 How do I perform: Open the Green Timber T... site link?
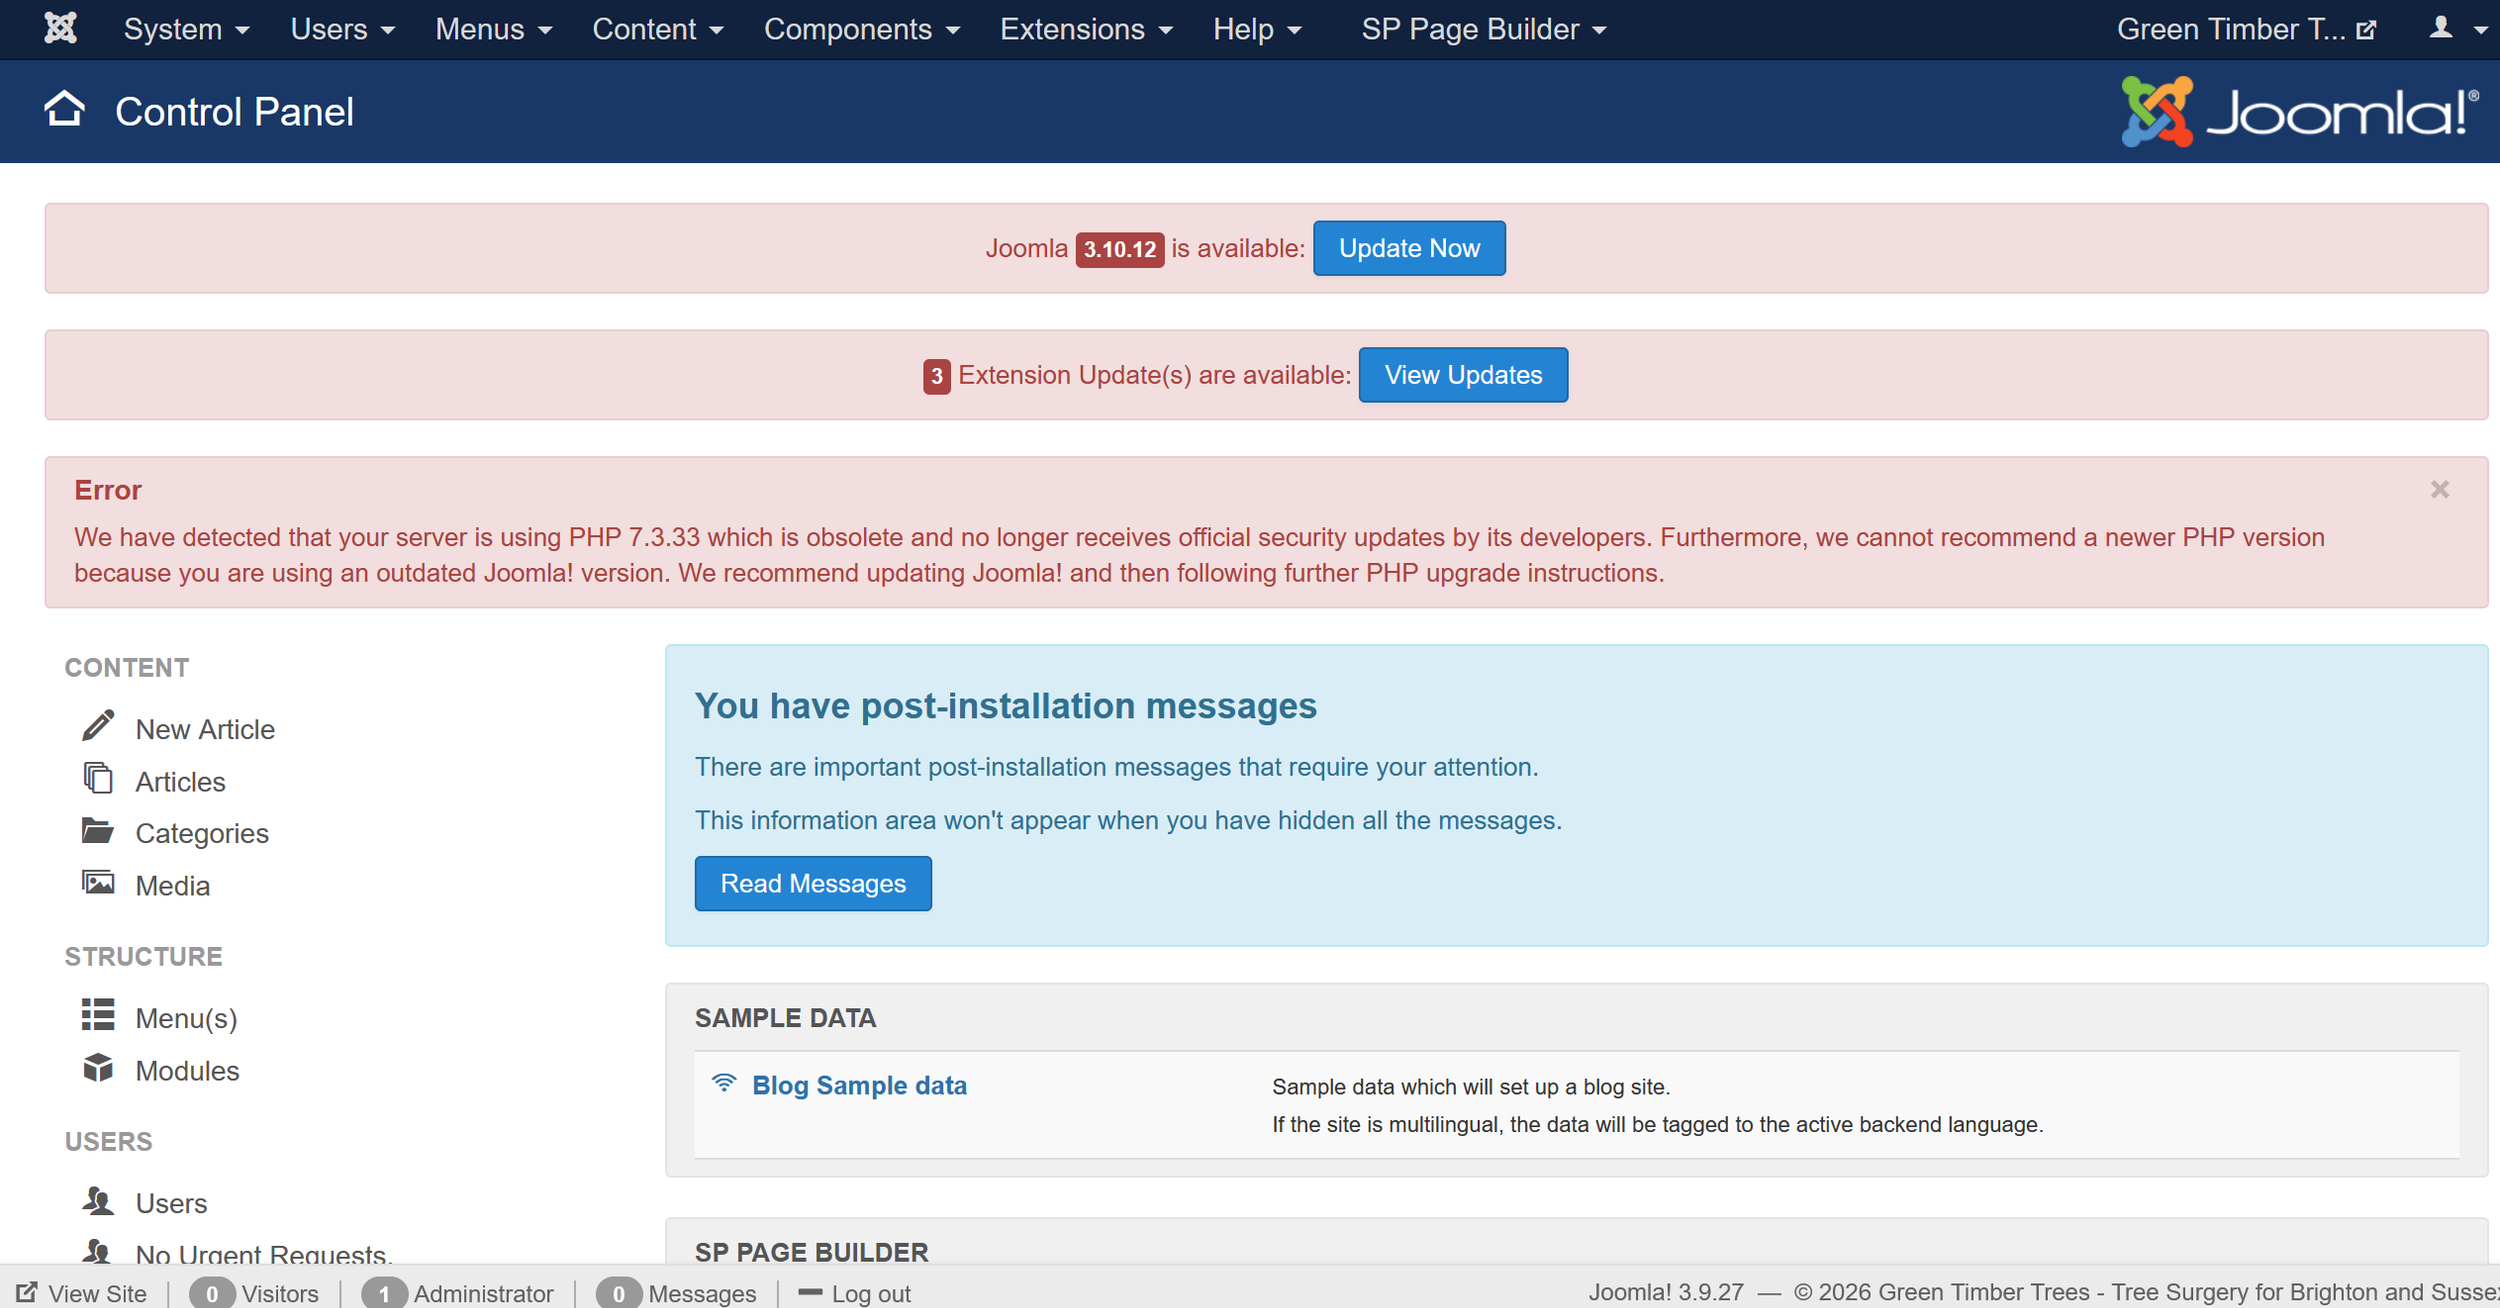[2231, 29]
